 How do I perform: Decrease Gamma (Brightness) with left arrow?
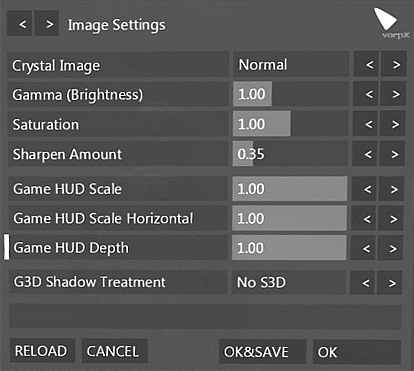[366, 94]
